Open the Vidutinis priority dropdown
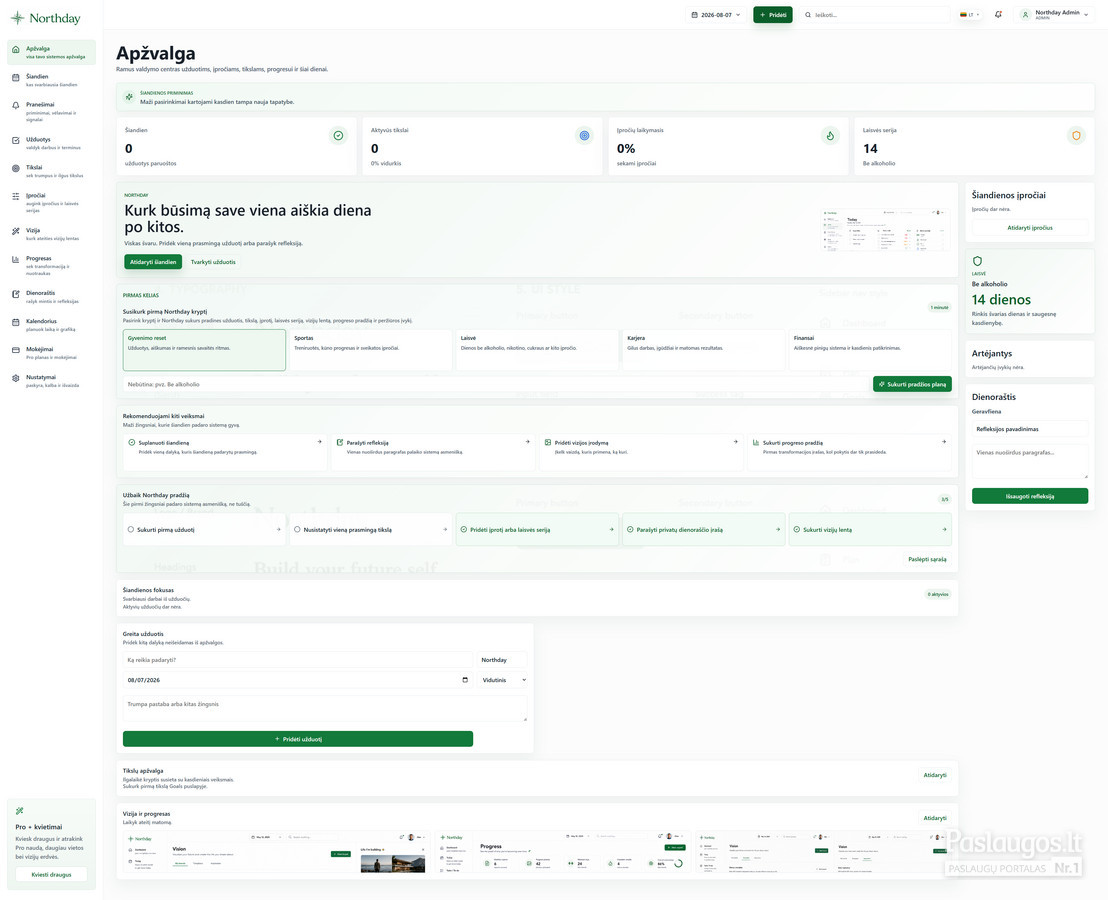1108x900 pixels. point(503,680)
